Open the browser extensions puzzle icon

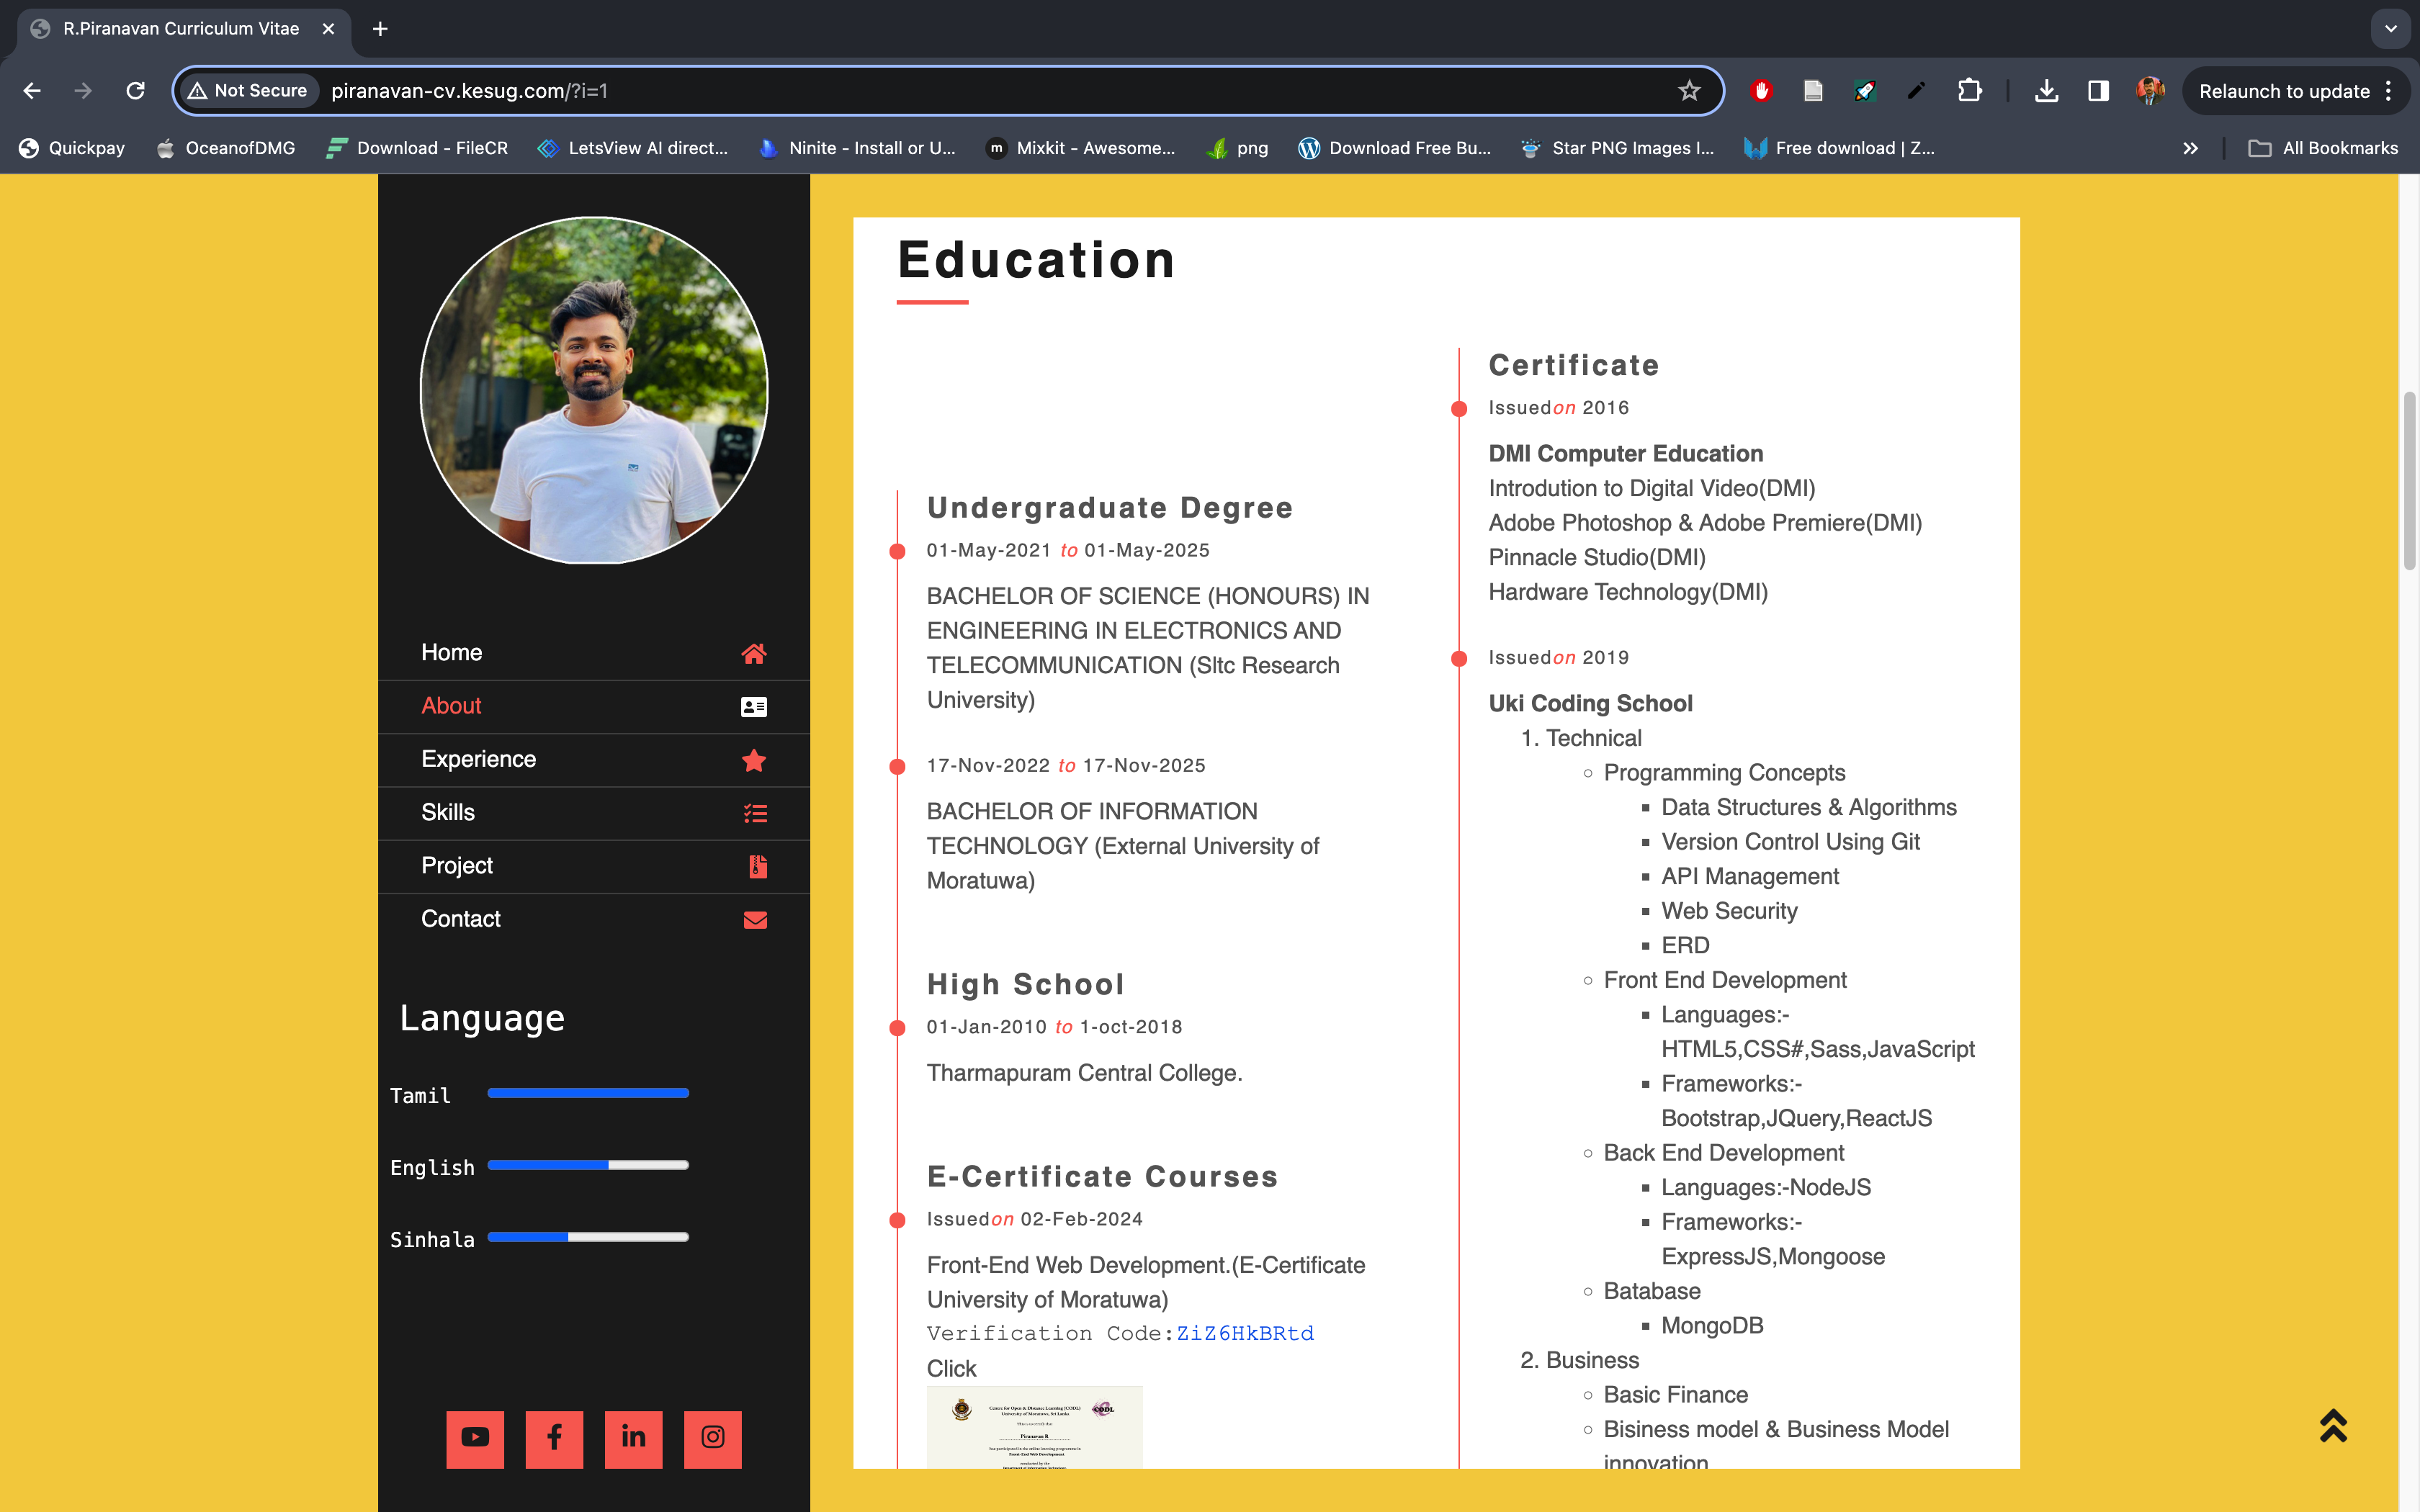click(1969, 91)
